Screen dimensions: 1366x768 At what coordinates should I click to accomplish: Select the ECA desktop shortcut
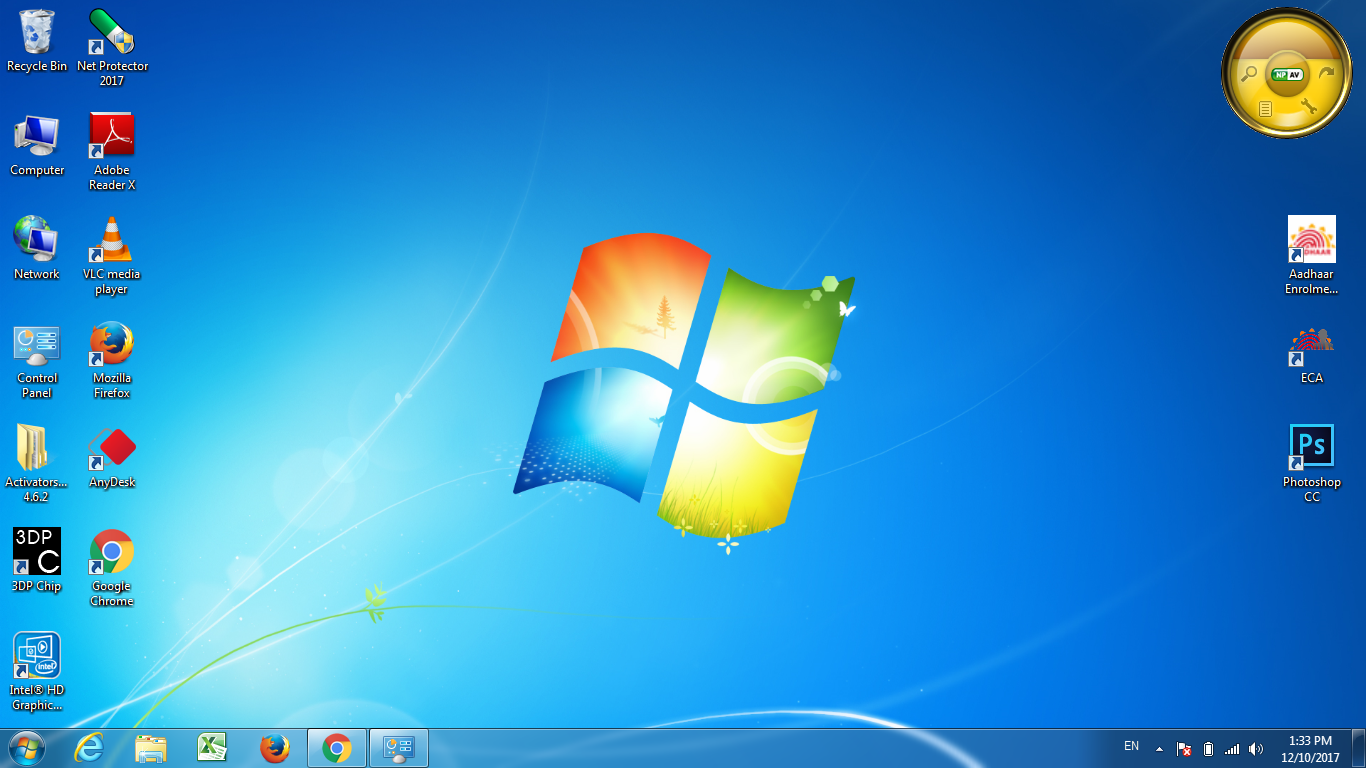pos(1312,354)
